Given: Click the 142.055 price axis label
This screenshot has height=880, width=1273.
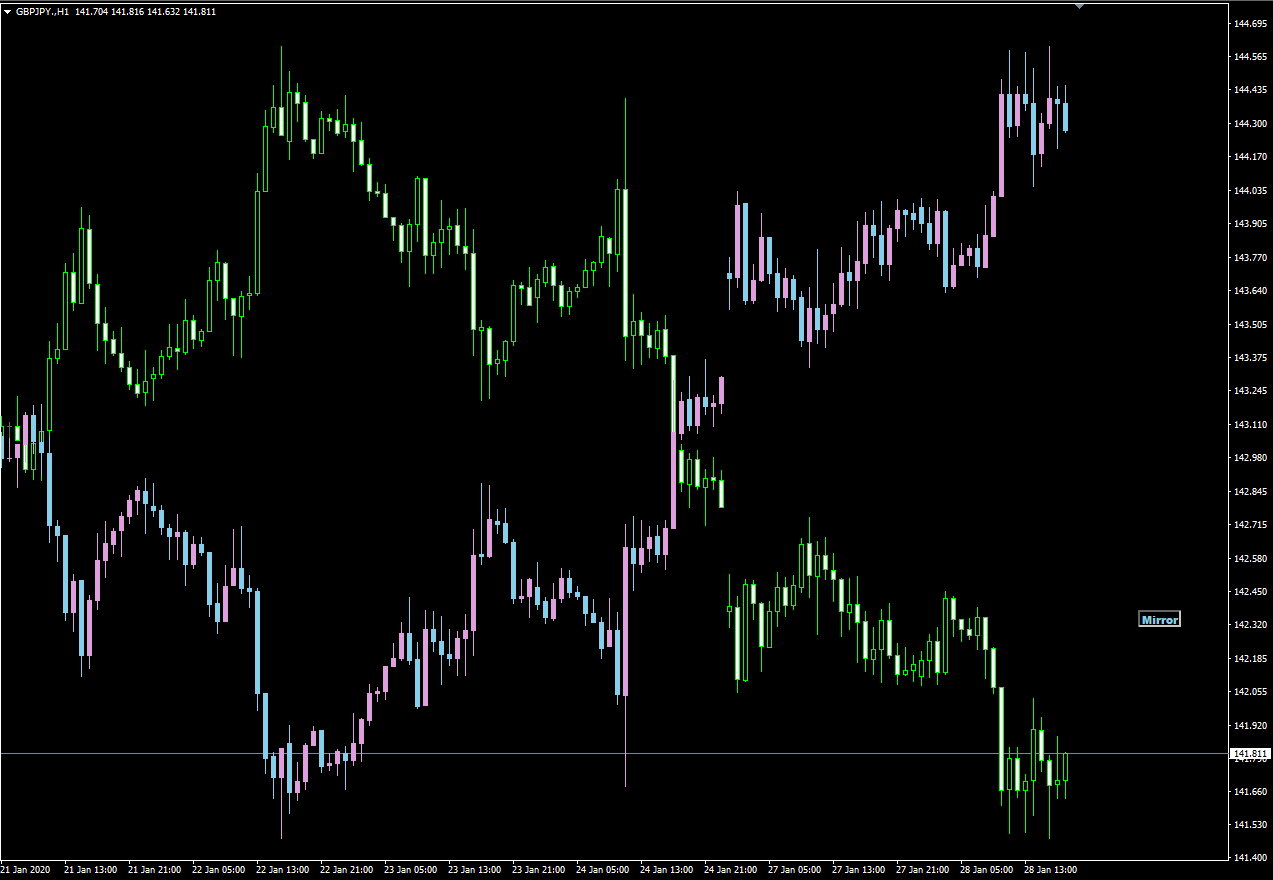Looking at the screenshot, I should click(x=1251, y=692).
